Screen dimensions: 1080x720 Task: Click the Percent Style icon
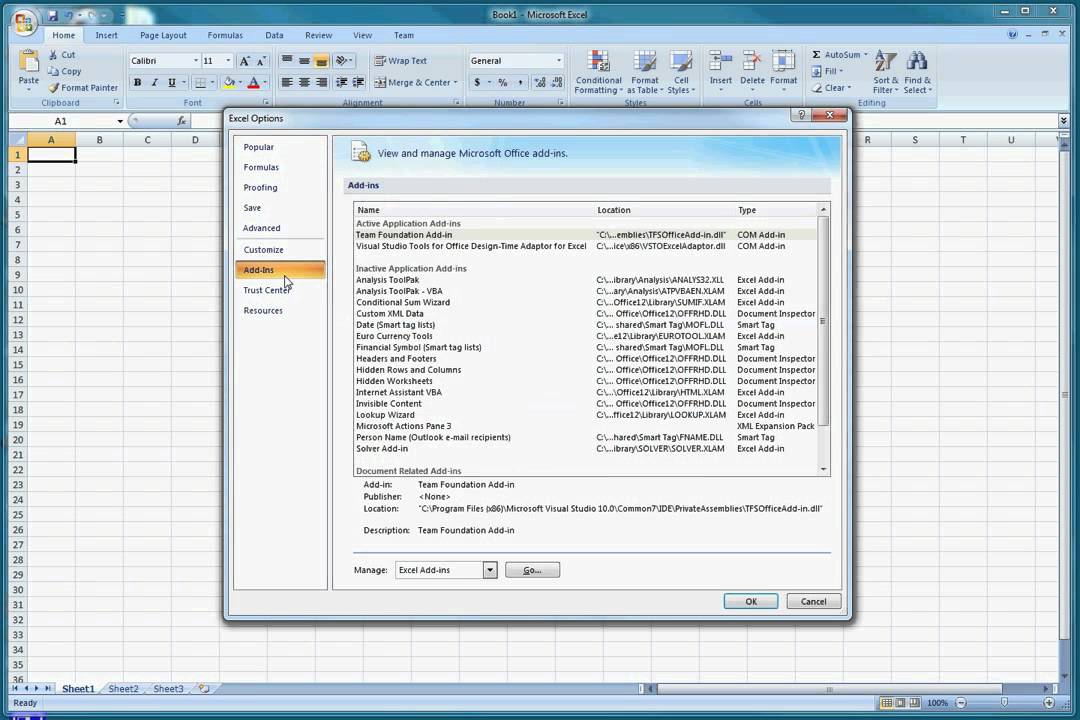tap(503, 82)
